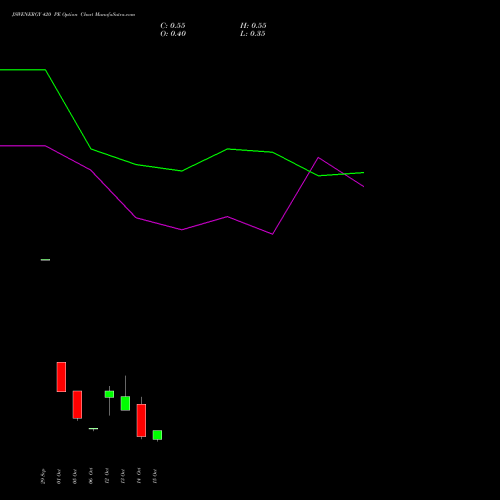Click the open value O: 0.40

(x=173, y=34)
